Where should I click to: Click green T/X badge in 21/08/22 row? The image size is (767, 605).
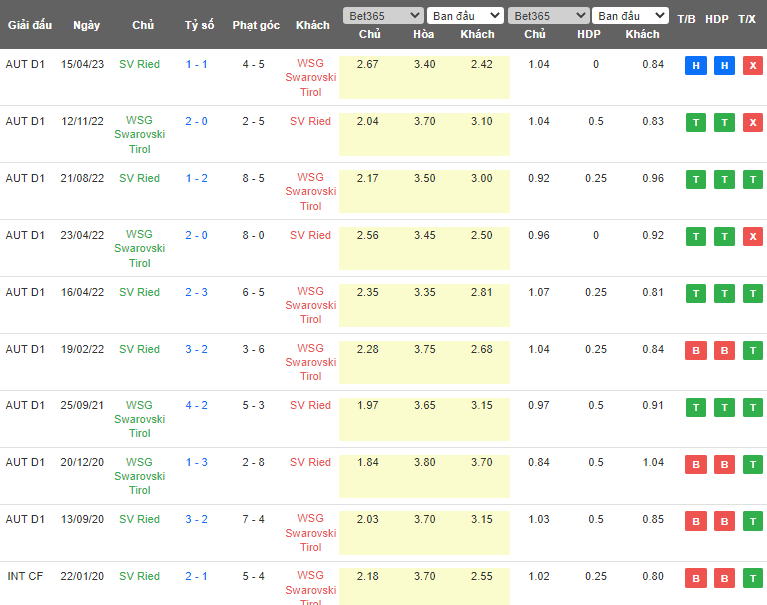coord(752,180)
